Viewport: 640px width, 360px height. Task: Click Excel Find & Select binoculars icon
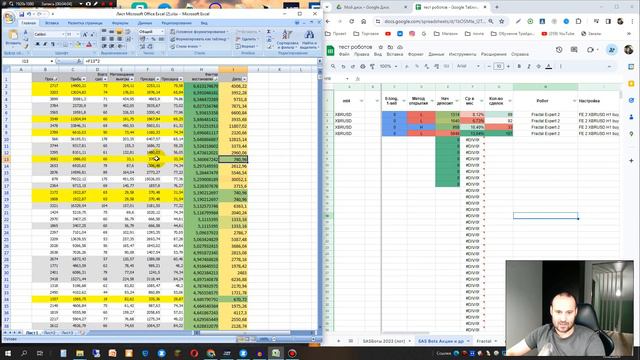[x=309, y=39]
